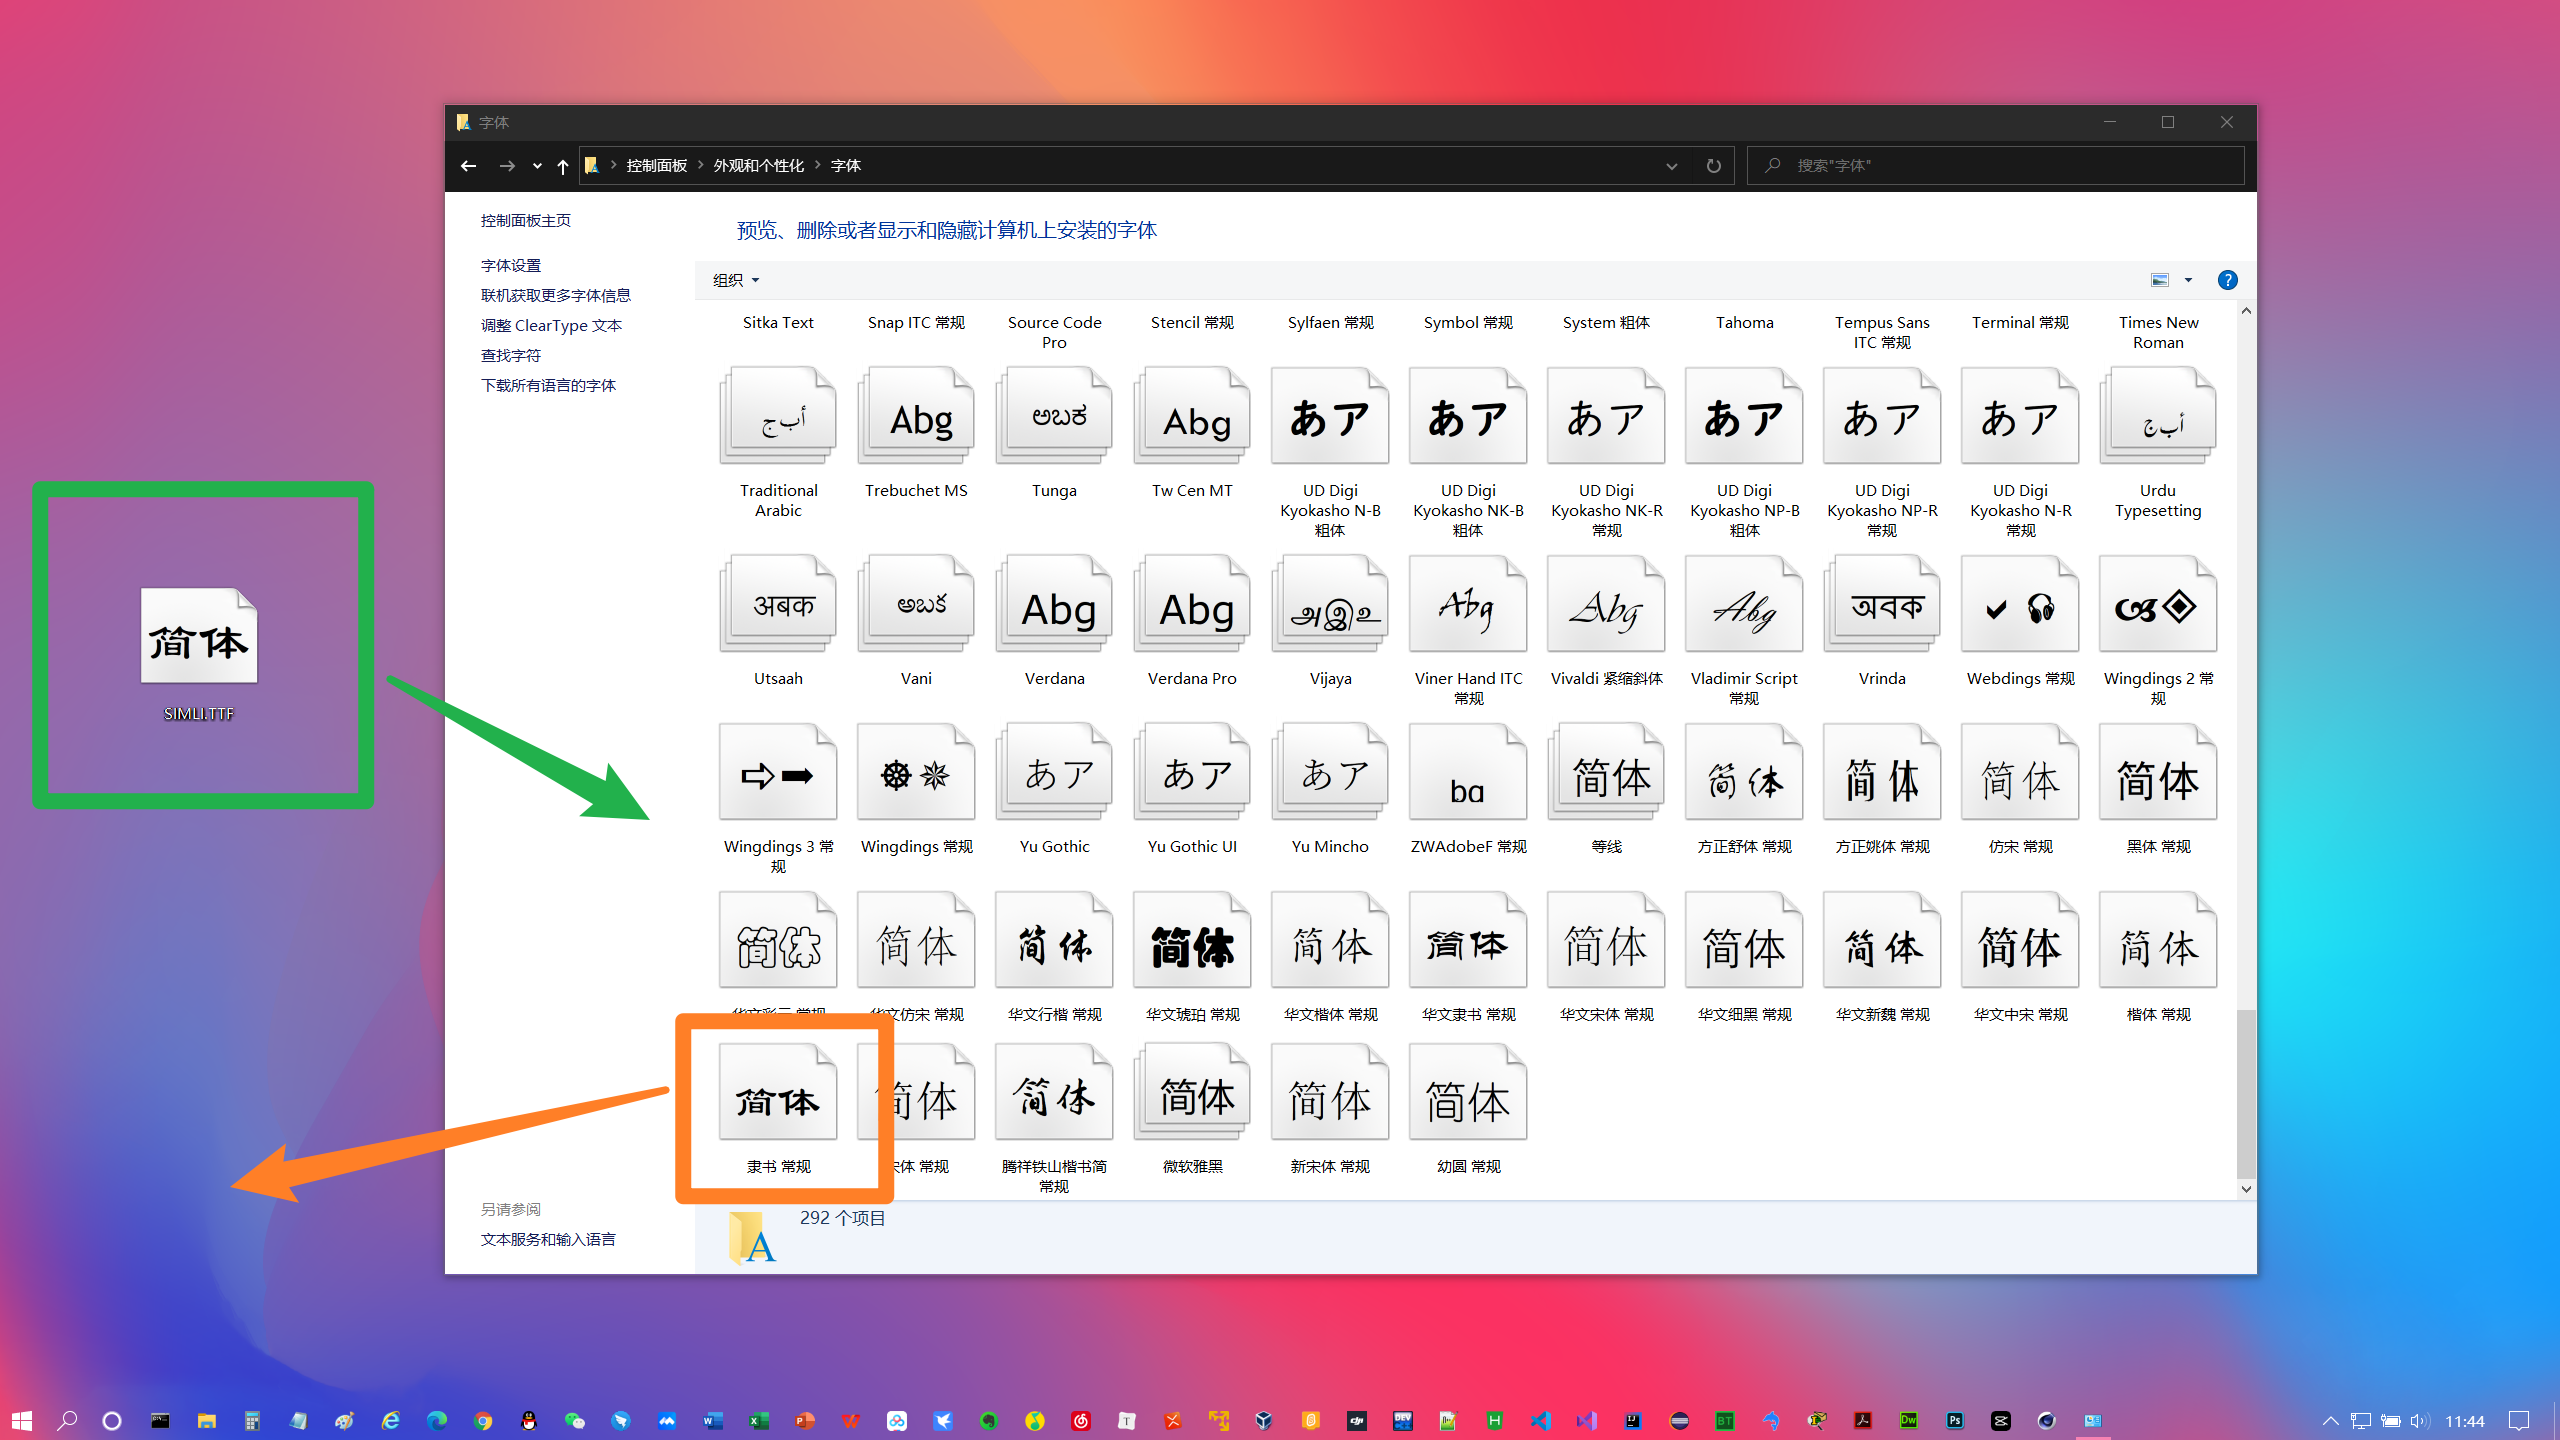2560x1440 pixels.
Task: Select the 腾祥铁山楷书简 常规 font
Action: click(x=1054, y=1093)
